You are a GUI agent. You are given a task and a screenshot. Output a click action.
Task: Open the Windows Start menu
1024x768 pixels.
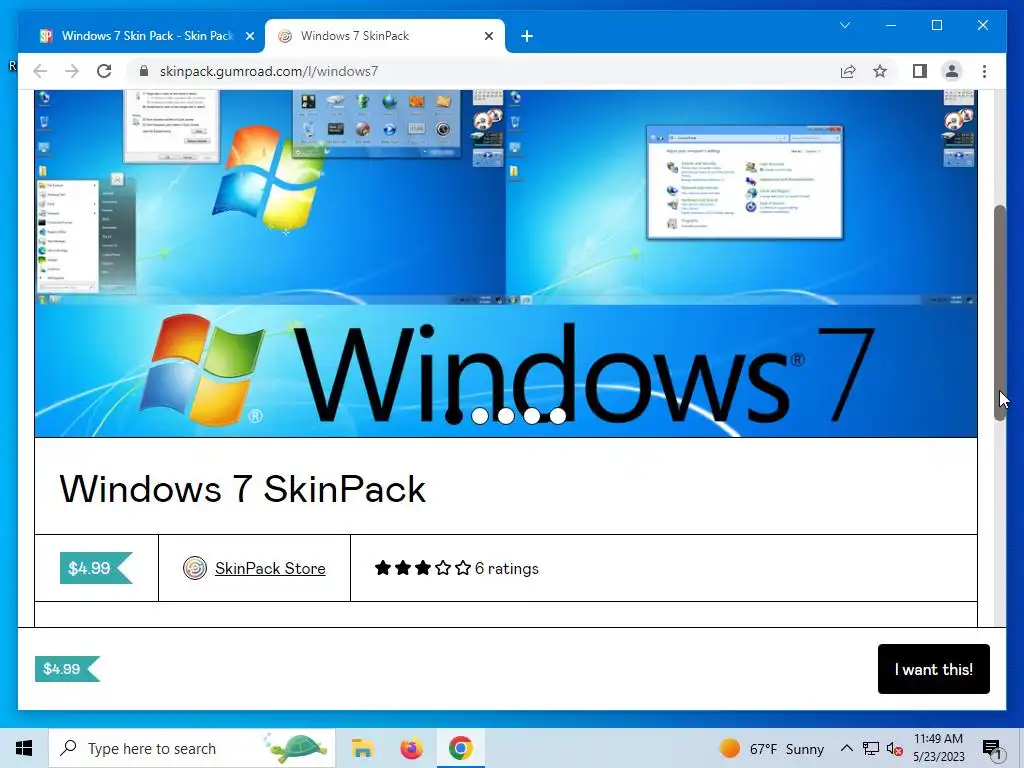[x=24, y=748]
